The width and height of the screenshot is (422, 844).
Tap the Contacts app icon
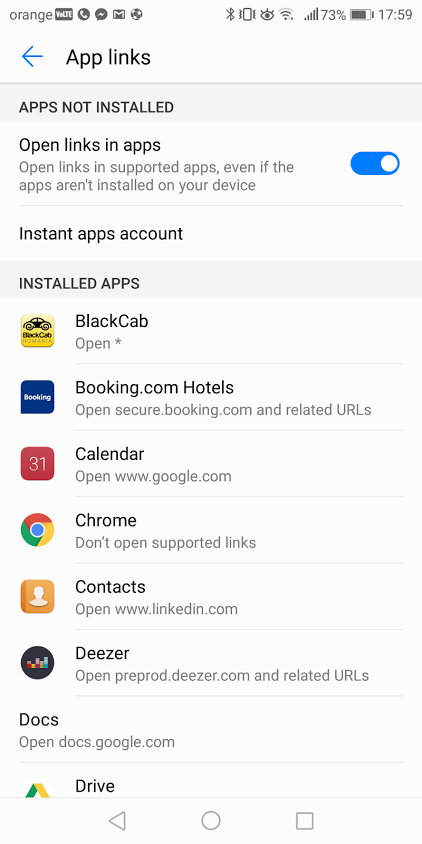(x=37, y=596)
